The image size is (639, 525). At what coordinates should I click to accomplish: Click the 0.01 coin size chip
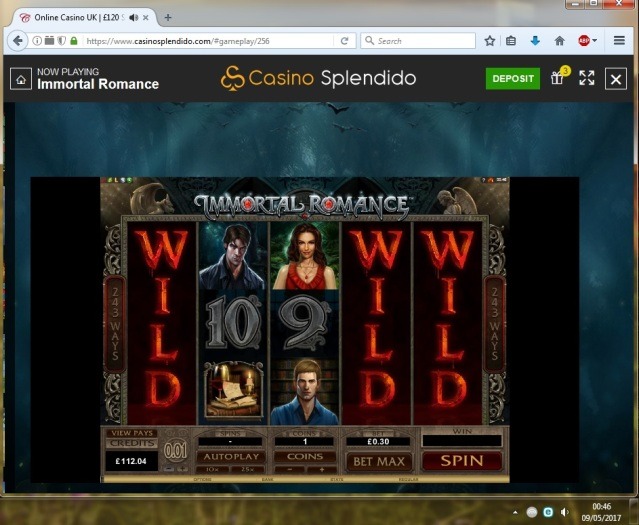[x=176, y=450]
